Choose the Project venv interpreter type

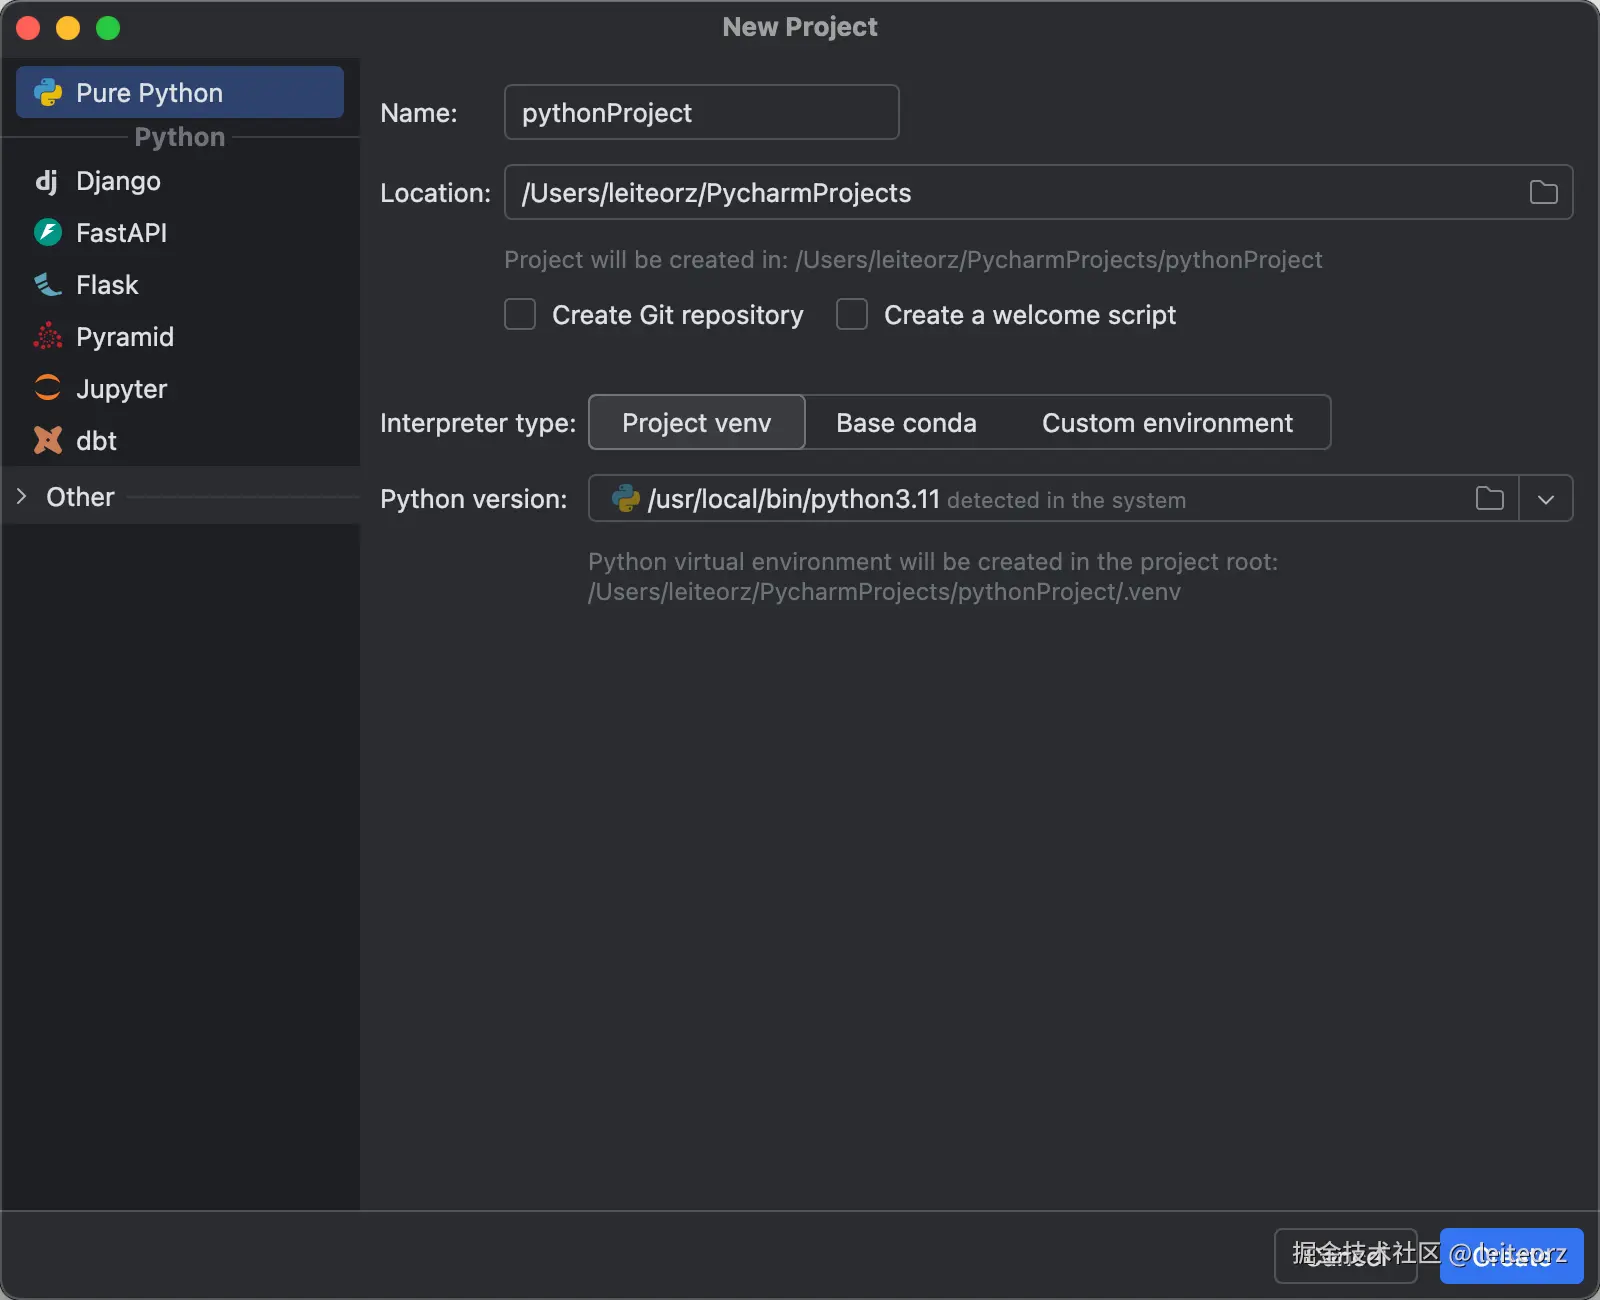[696, 423]
